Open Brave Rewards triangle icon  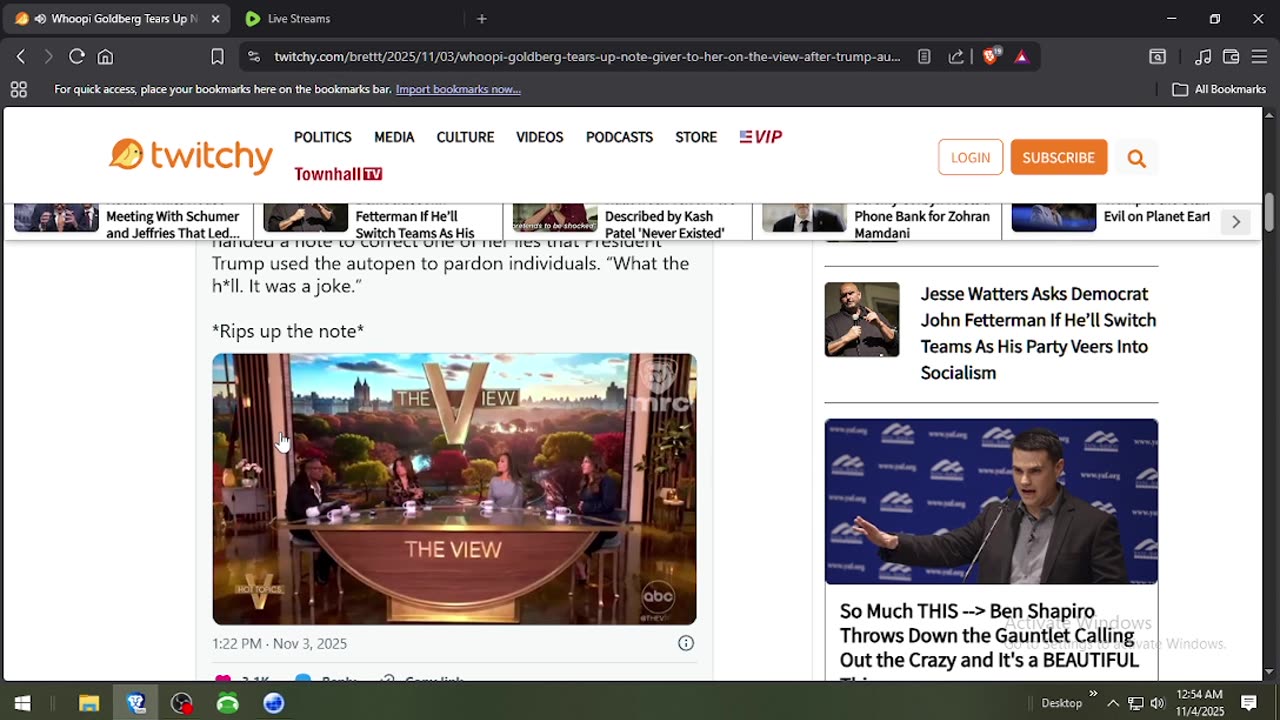pos(1021,57)
